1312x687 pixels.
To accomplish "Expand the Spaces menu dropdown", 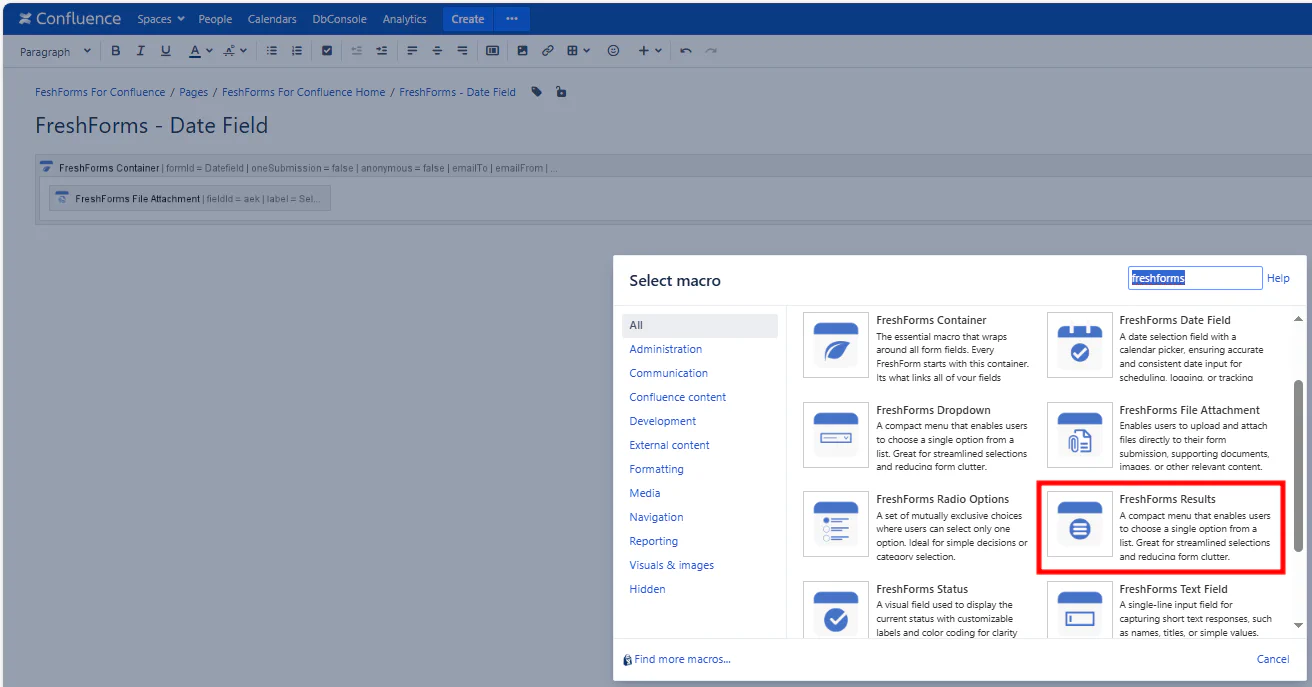I will coord(160,19).
